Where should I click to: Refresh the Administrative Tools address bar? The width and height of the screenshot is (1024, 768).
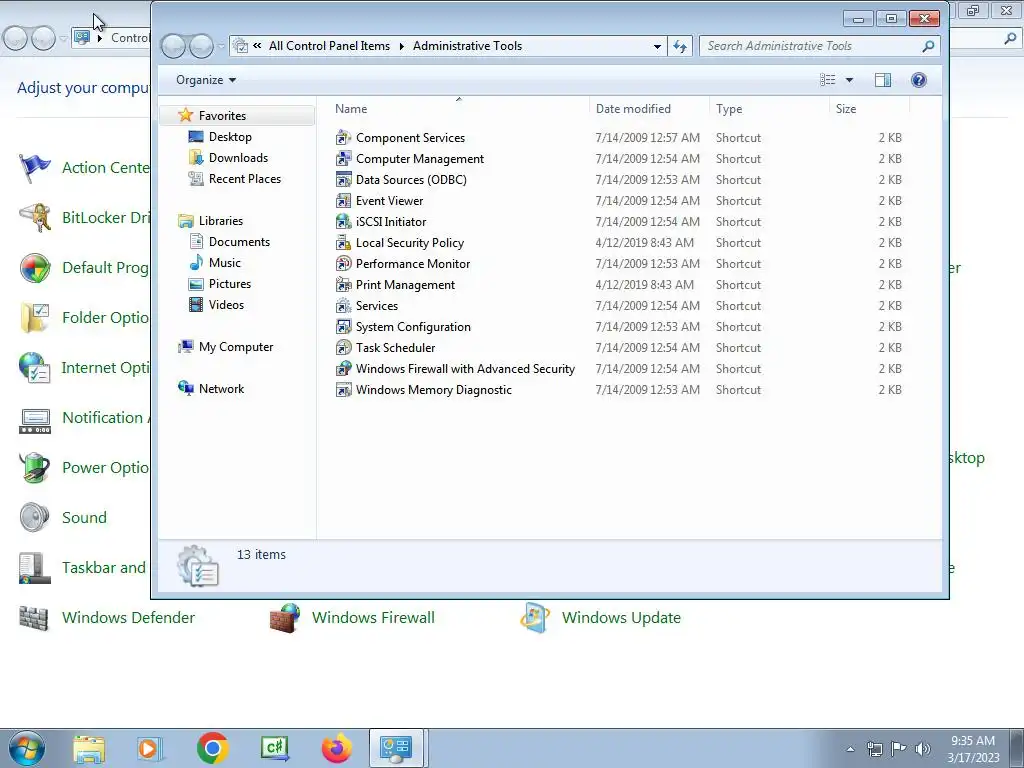pyautogui.click(x=680, y=46)
